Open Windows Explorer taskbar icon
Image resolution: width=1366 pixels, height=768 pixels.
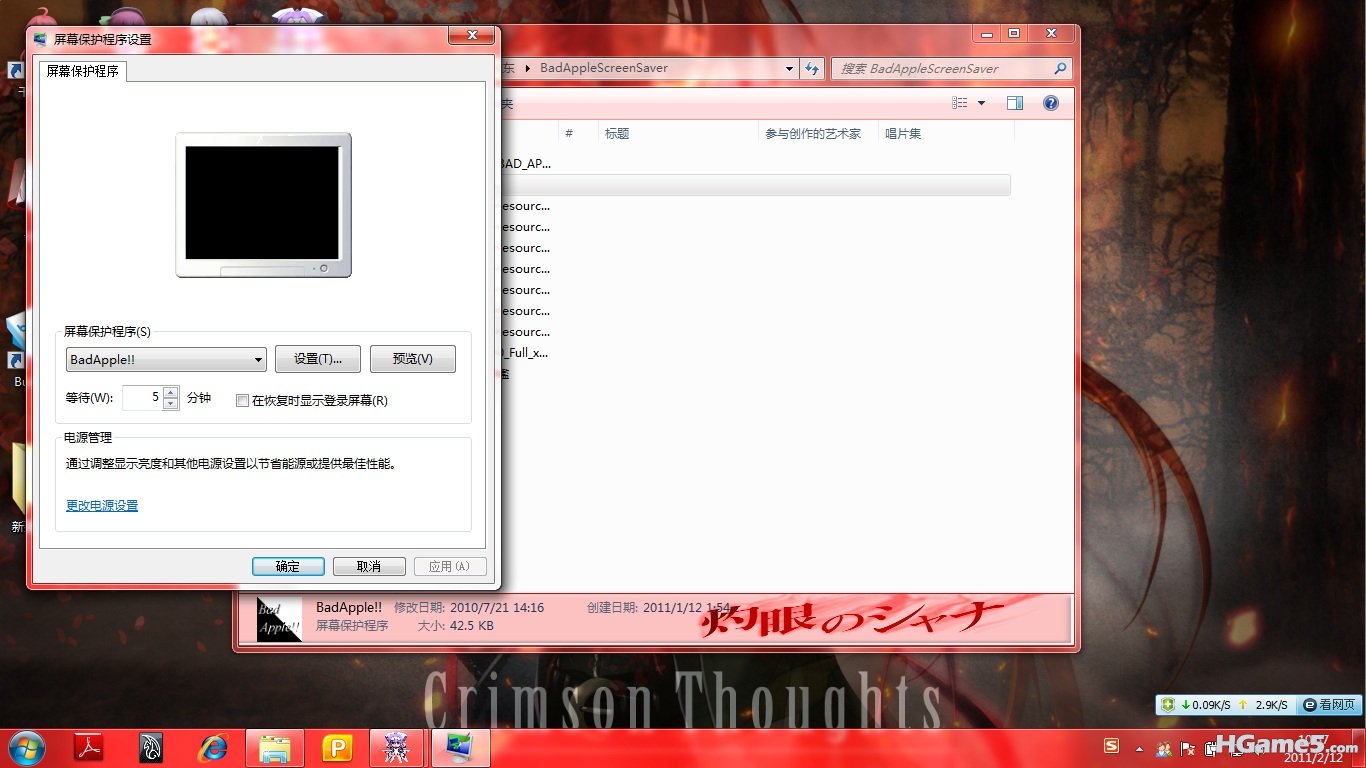(275, 748)
